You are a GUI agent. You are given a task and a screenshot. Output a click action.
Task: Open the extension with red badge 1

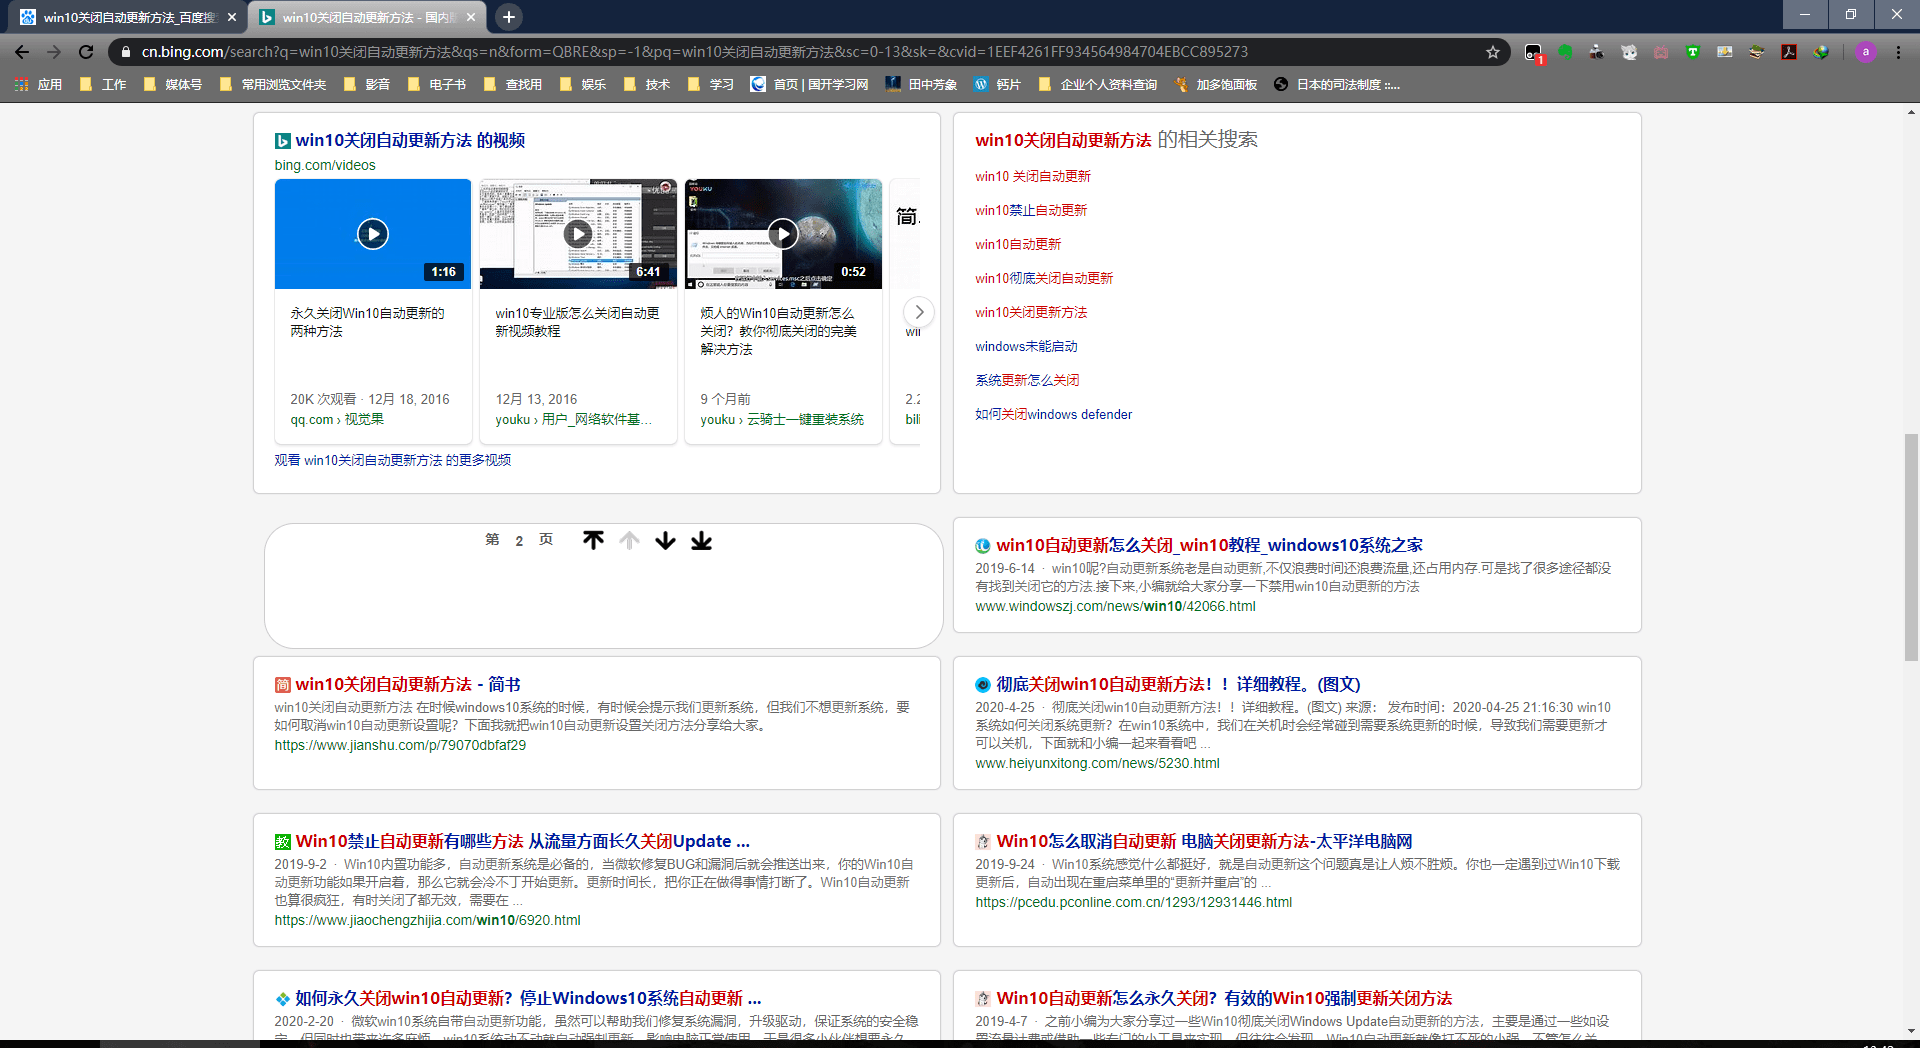[x=1533, y=53]
